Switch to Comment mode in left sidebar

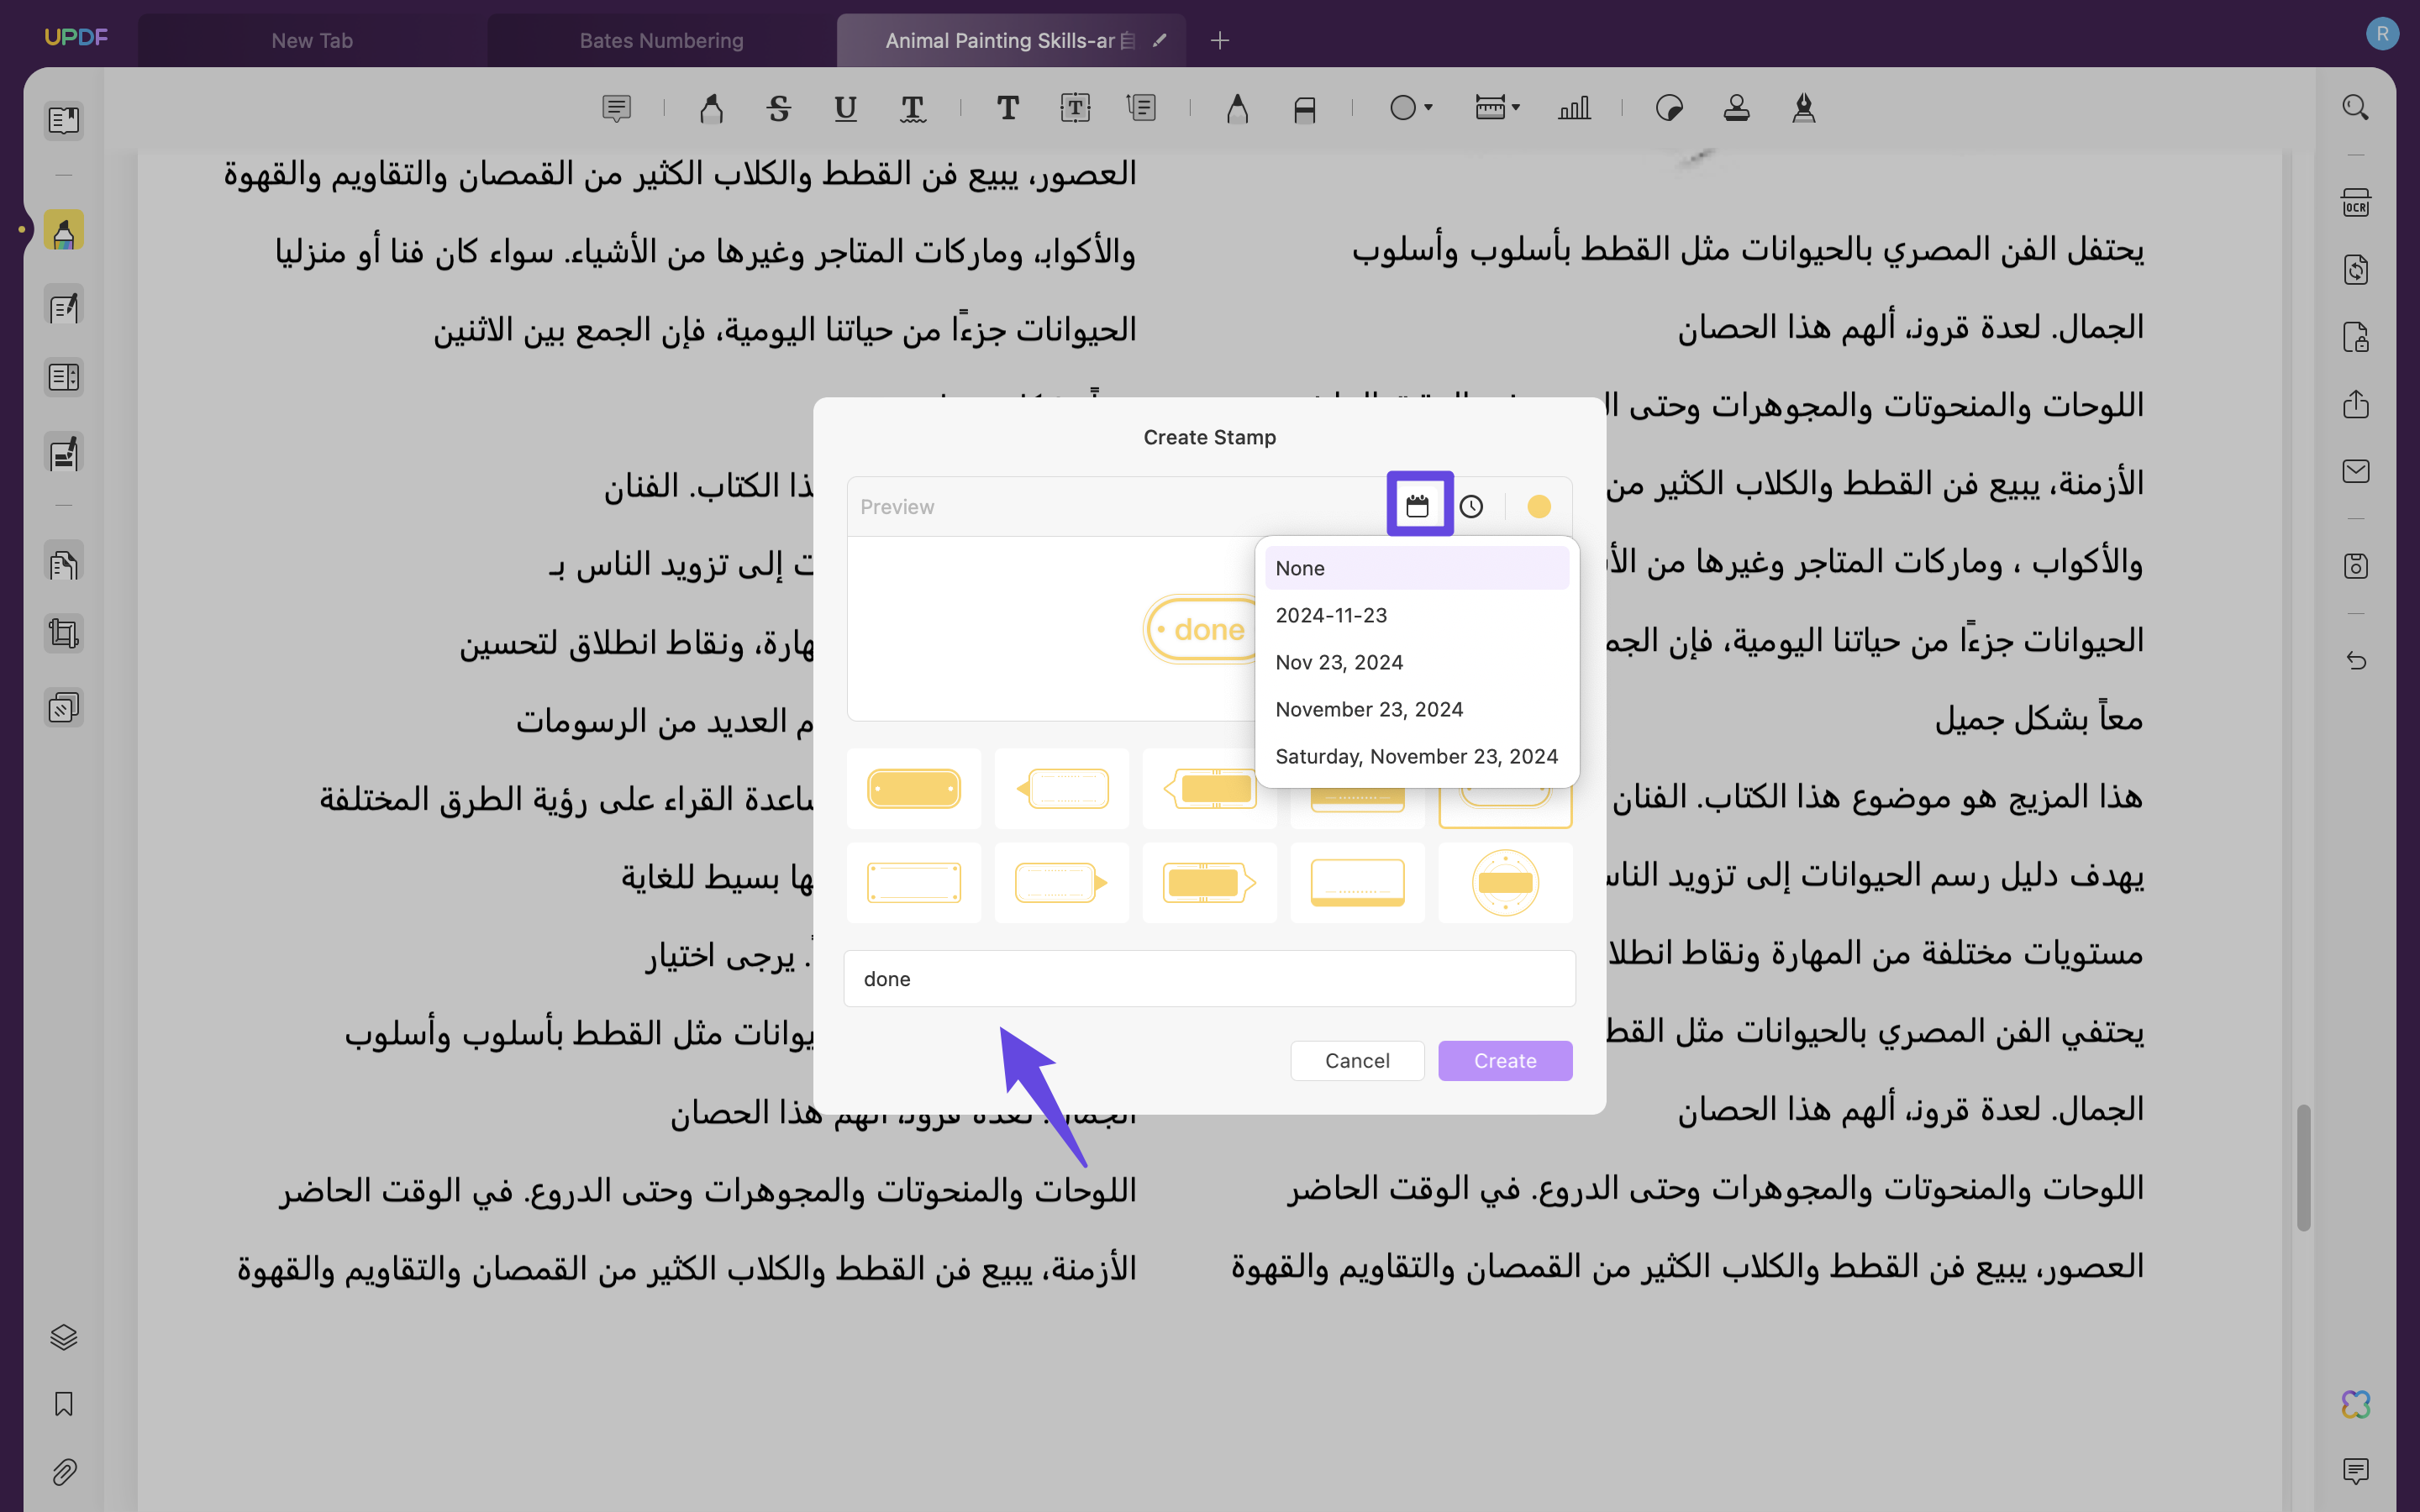click(x=64, y=231)
